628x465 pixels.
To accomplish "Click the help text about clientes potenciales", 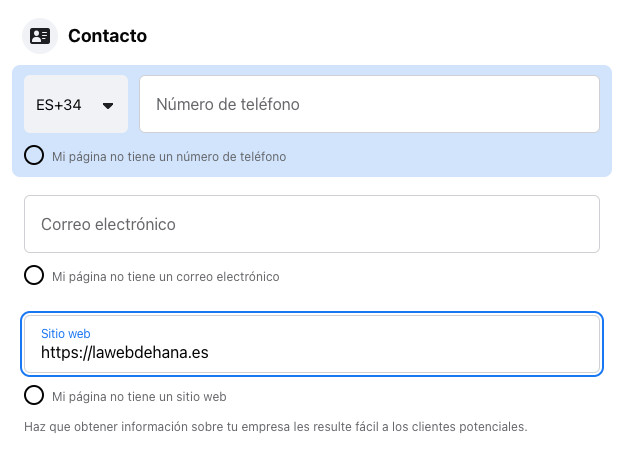I will point(276,427).
